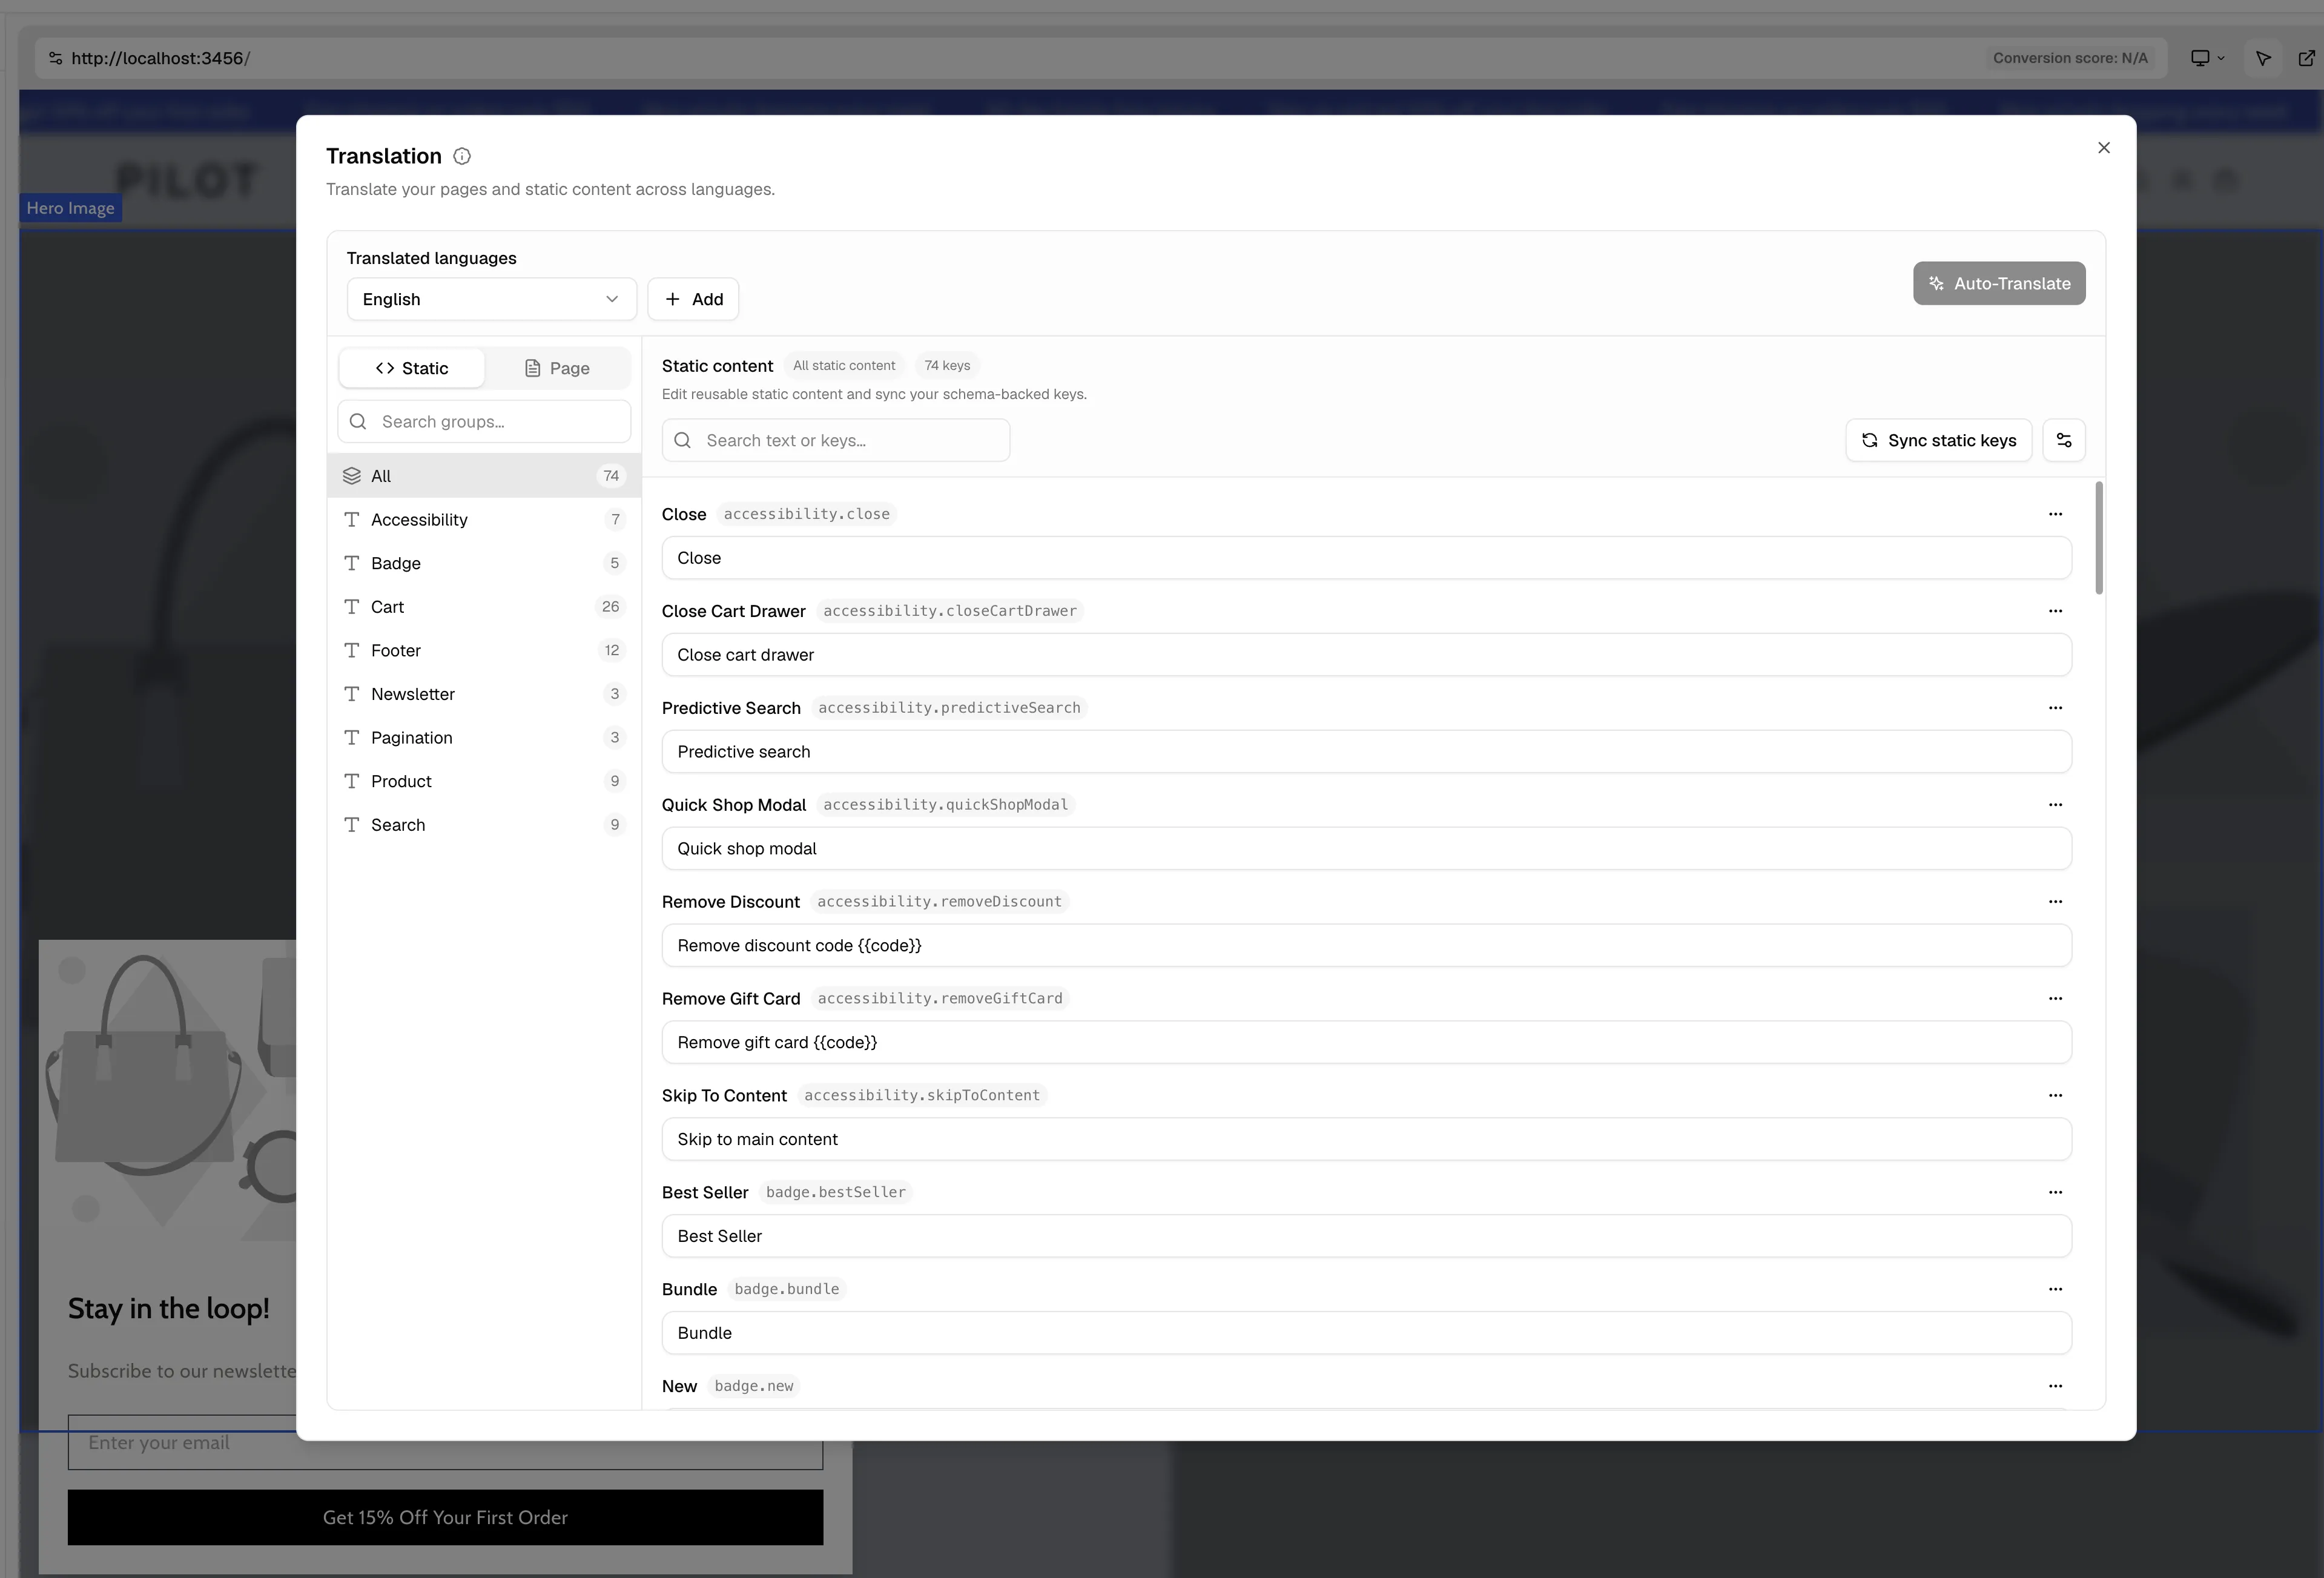Open more options for Remove Discount key
2324x1578 pixels.
coord(2055,902)
